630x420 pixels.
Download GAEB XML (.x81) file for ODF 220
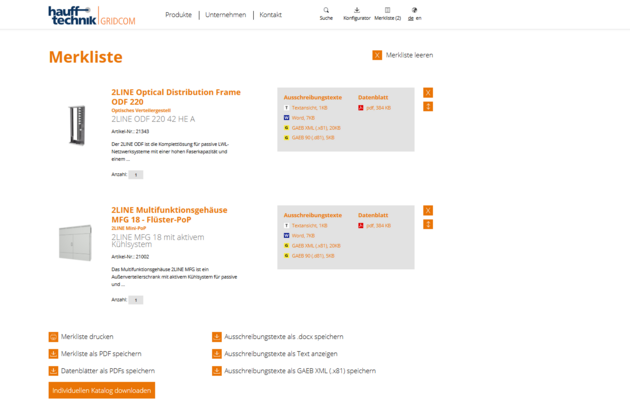point(316,128)
